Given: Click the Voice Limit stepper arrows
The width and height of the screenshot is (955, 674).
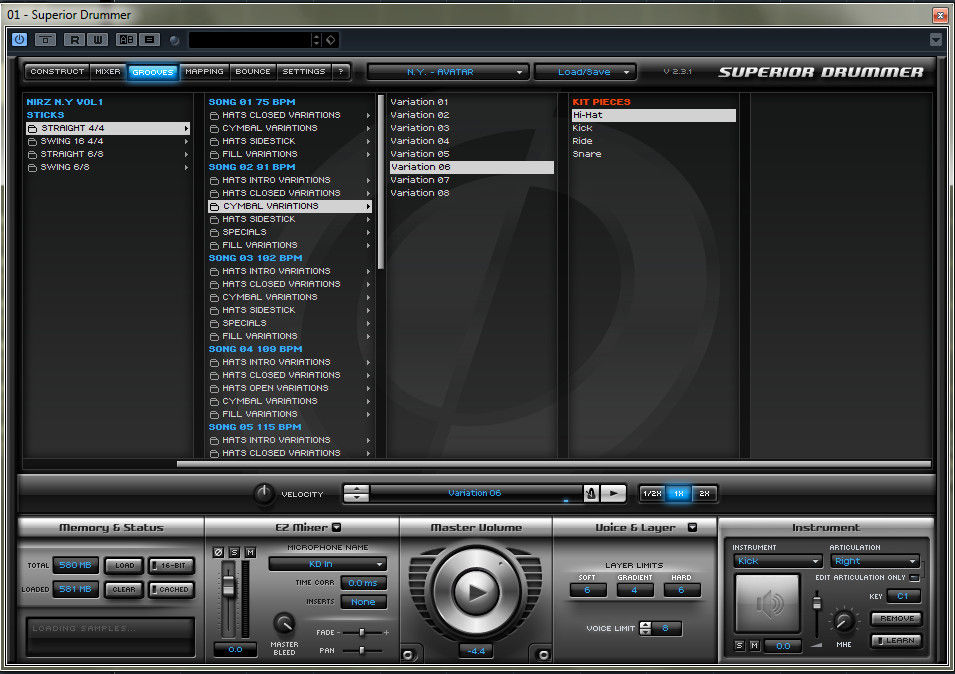Looking at the screenshot, I should click(x=645, y=628).
